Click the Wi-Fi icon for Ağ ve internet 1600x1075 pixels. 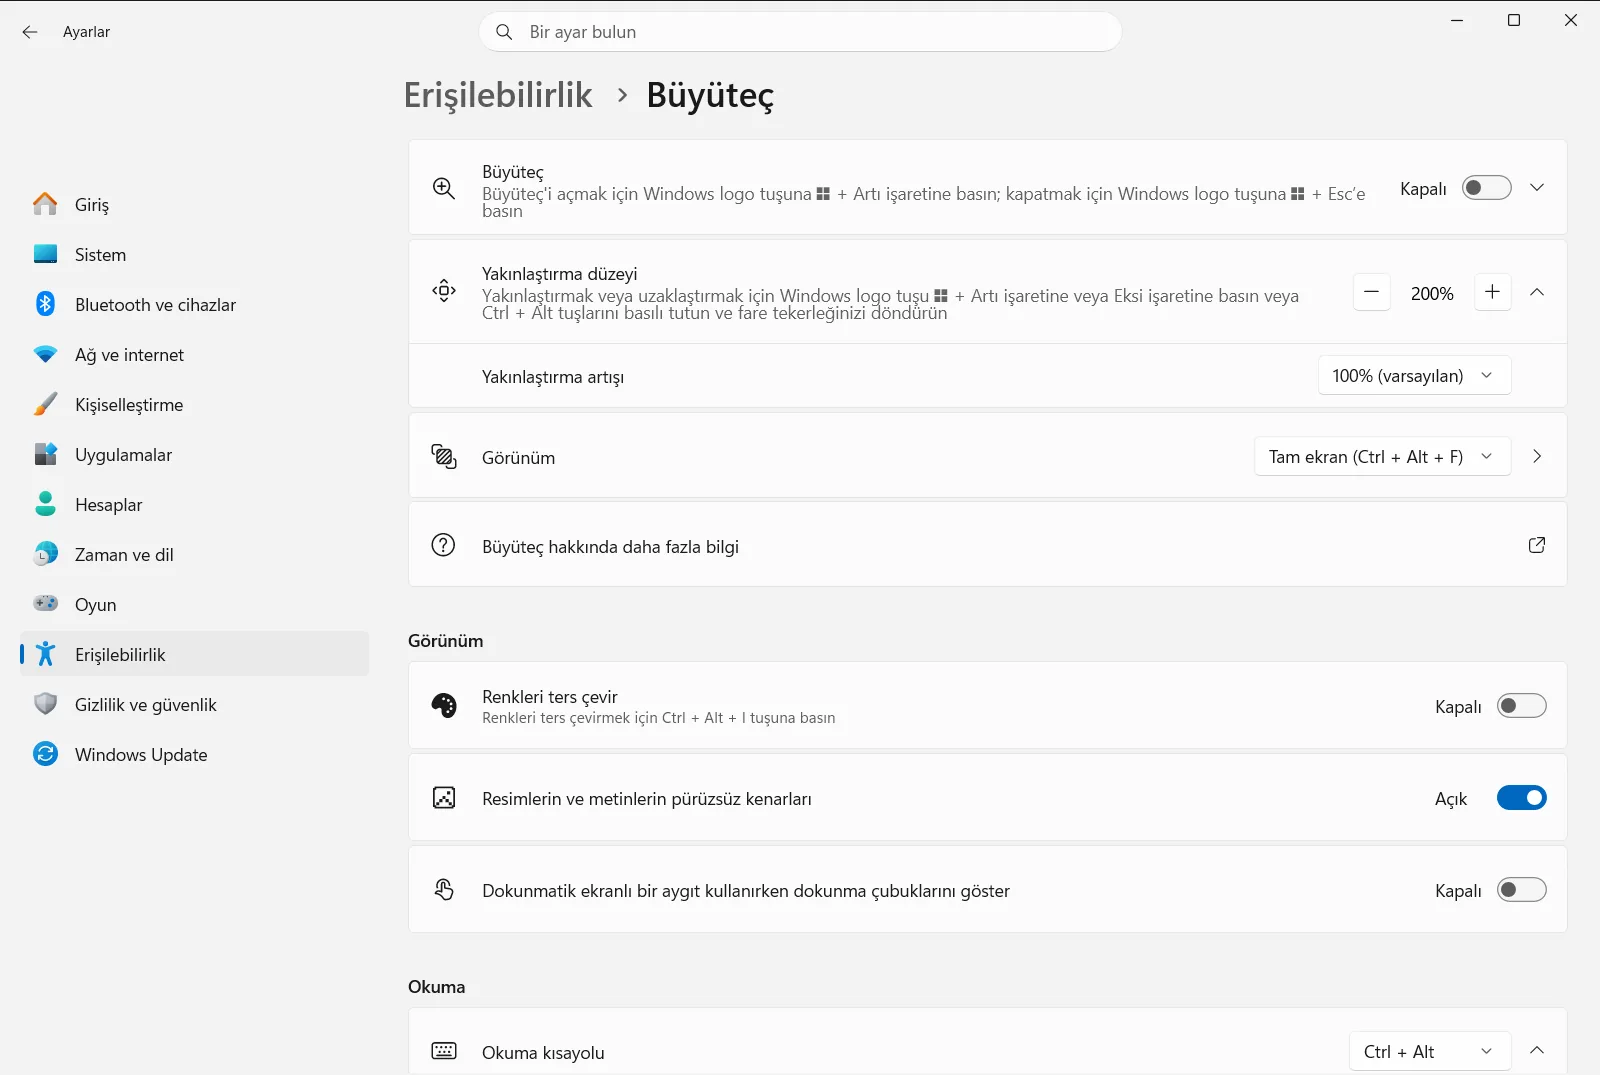pos(45,354)
